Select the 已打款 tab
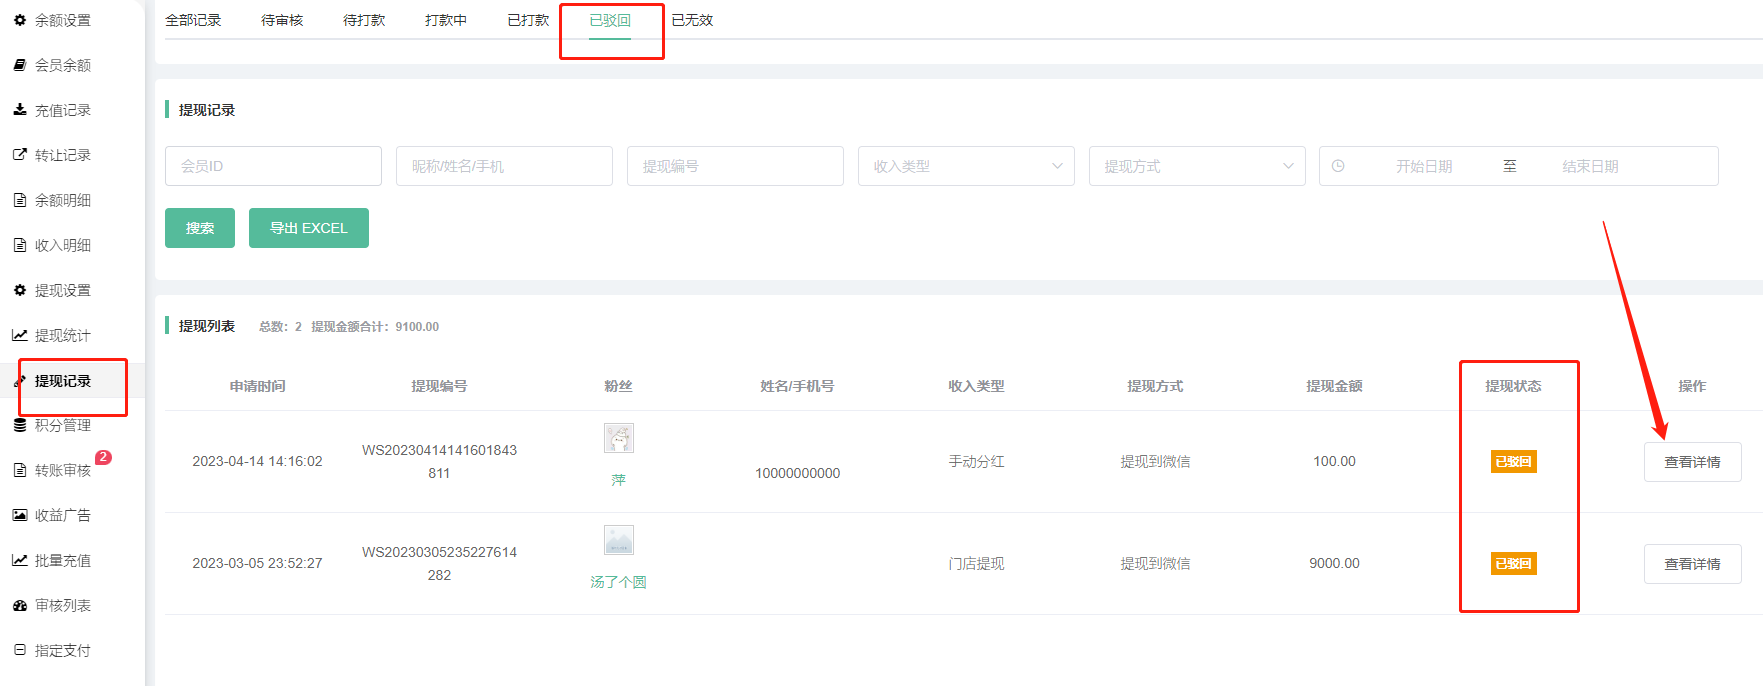This screenshot has width=1763, height=686. click(x=528, y=20)
